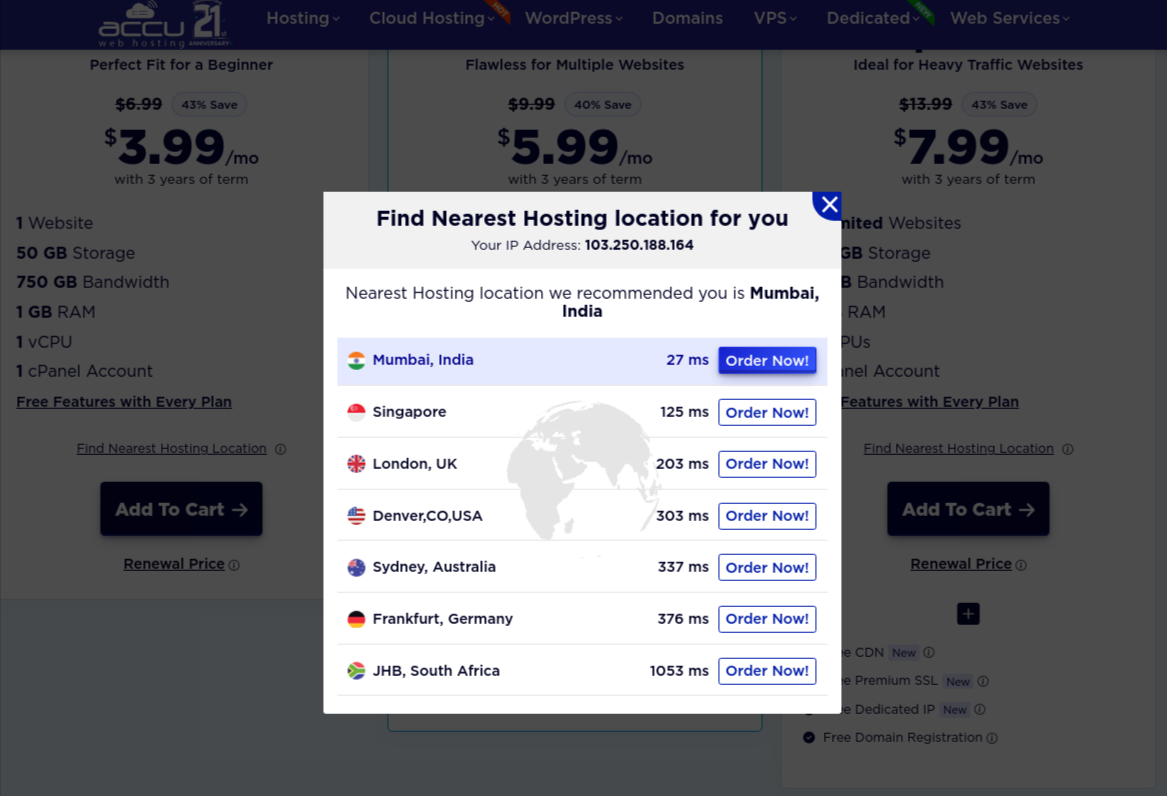This screenshot has width=1167, height=796.
Task: Open the Web Services menu
Action: point(1009,18)
